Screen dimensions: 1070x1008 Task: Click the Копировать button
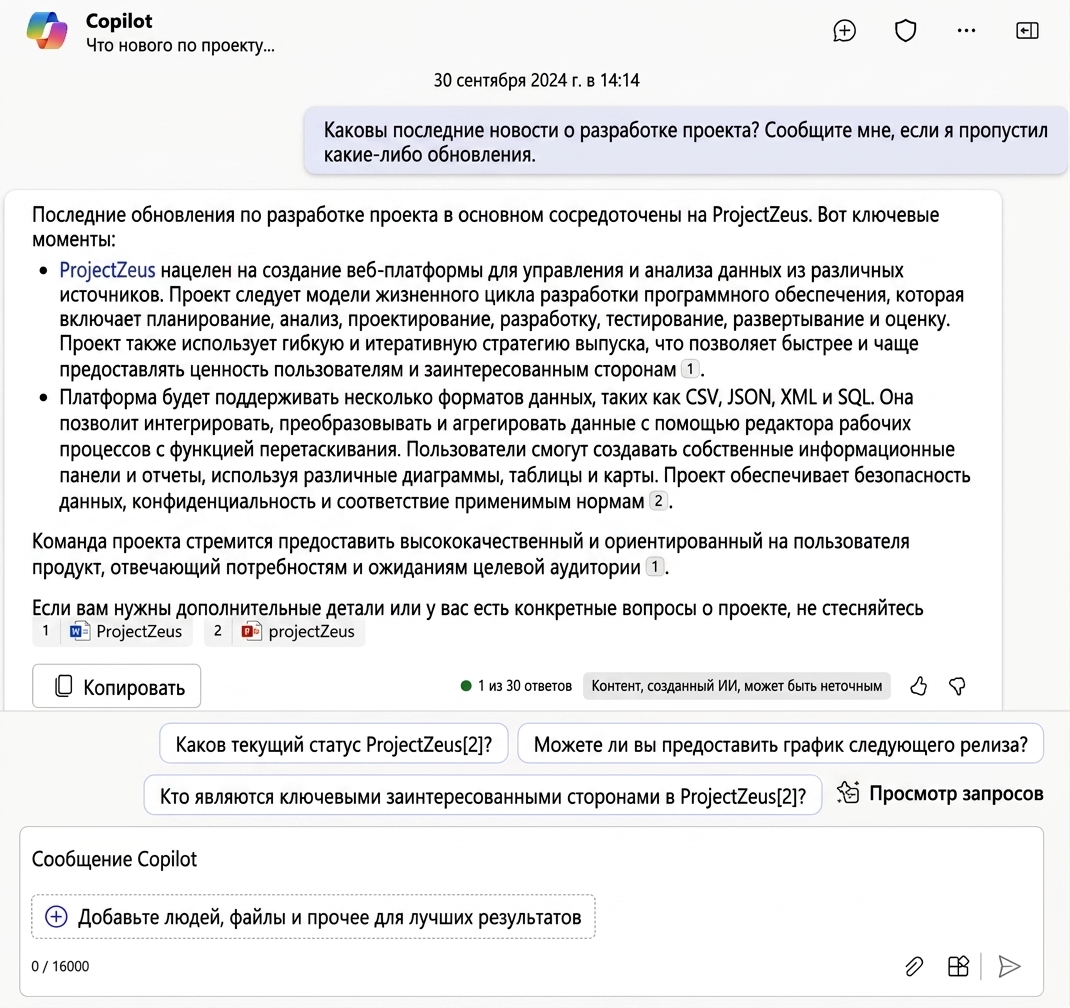[x=117, y=686]
